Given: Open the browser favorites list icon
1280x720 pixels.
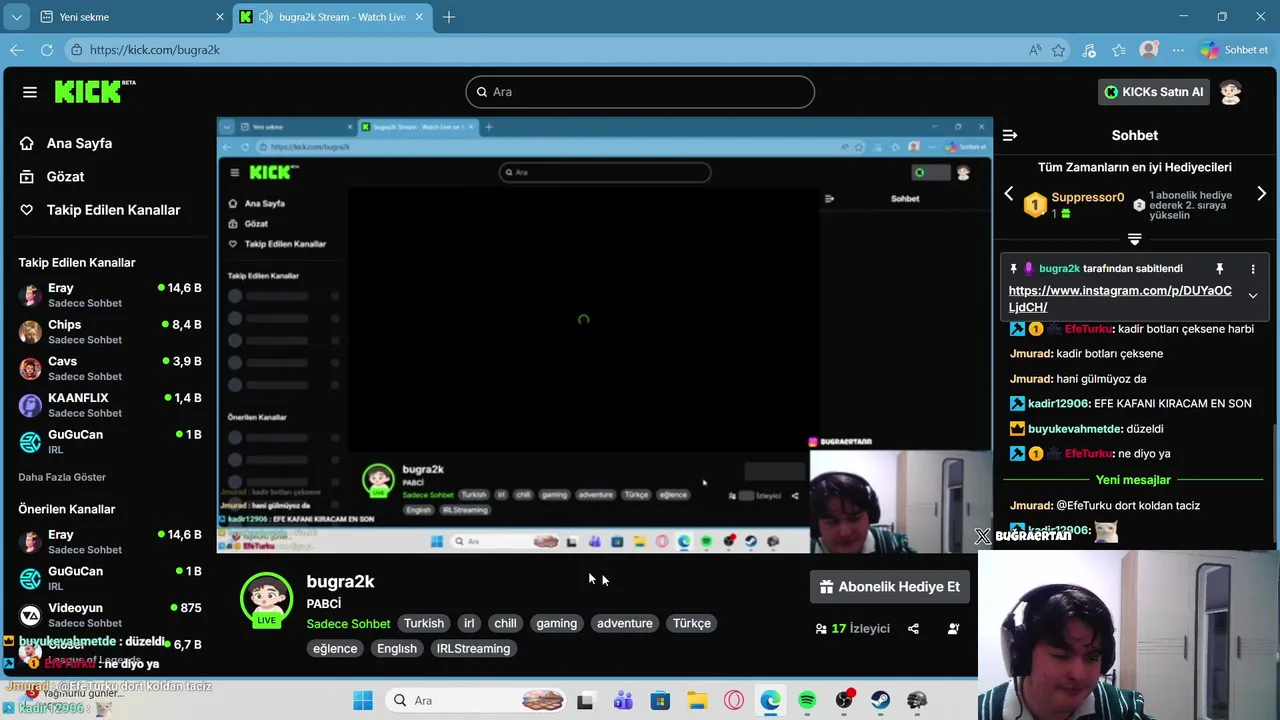Looking at the screenshot, I should point(1119,50).
